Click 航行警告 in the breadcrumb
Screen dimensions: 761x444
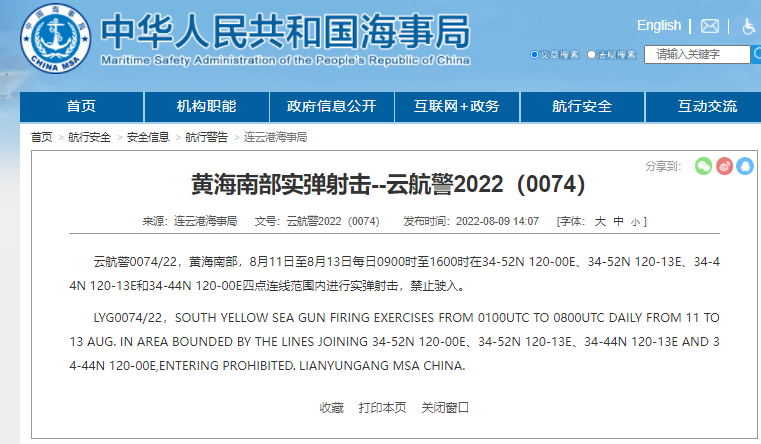(206, 137)
